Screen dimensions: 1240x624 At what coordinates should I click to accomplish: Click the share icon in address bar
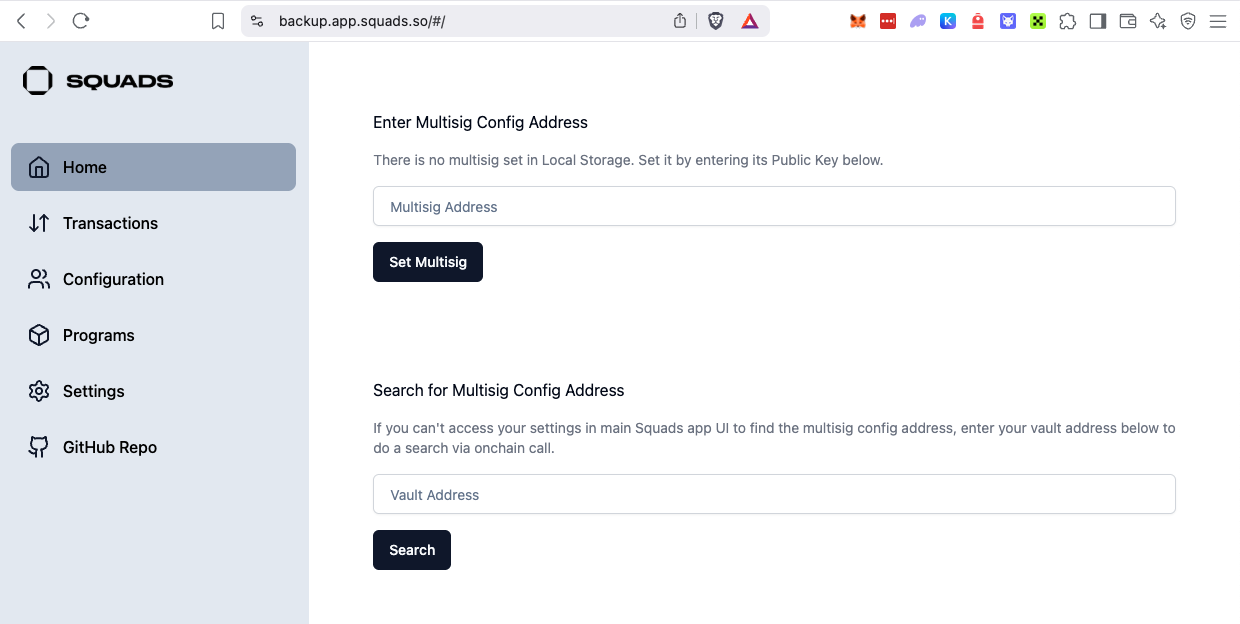click(680, 21)
